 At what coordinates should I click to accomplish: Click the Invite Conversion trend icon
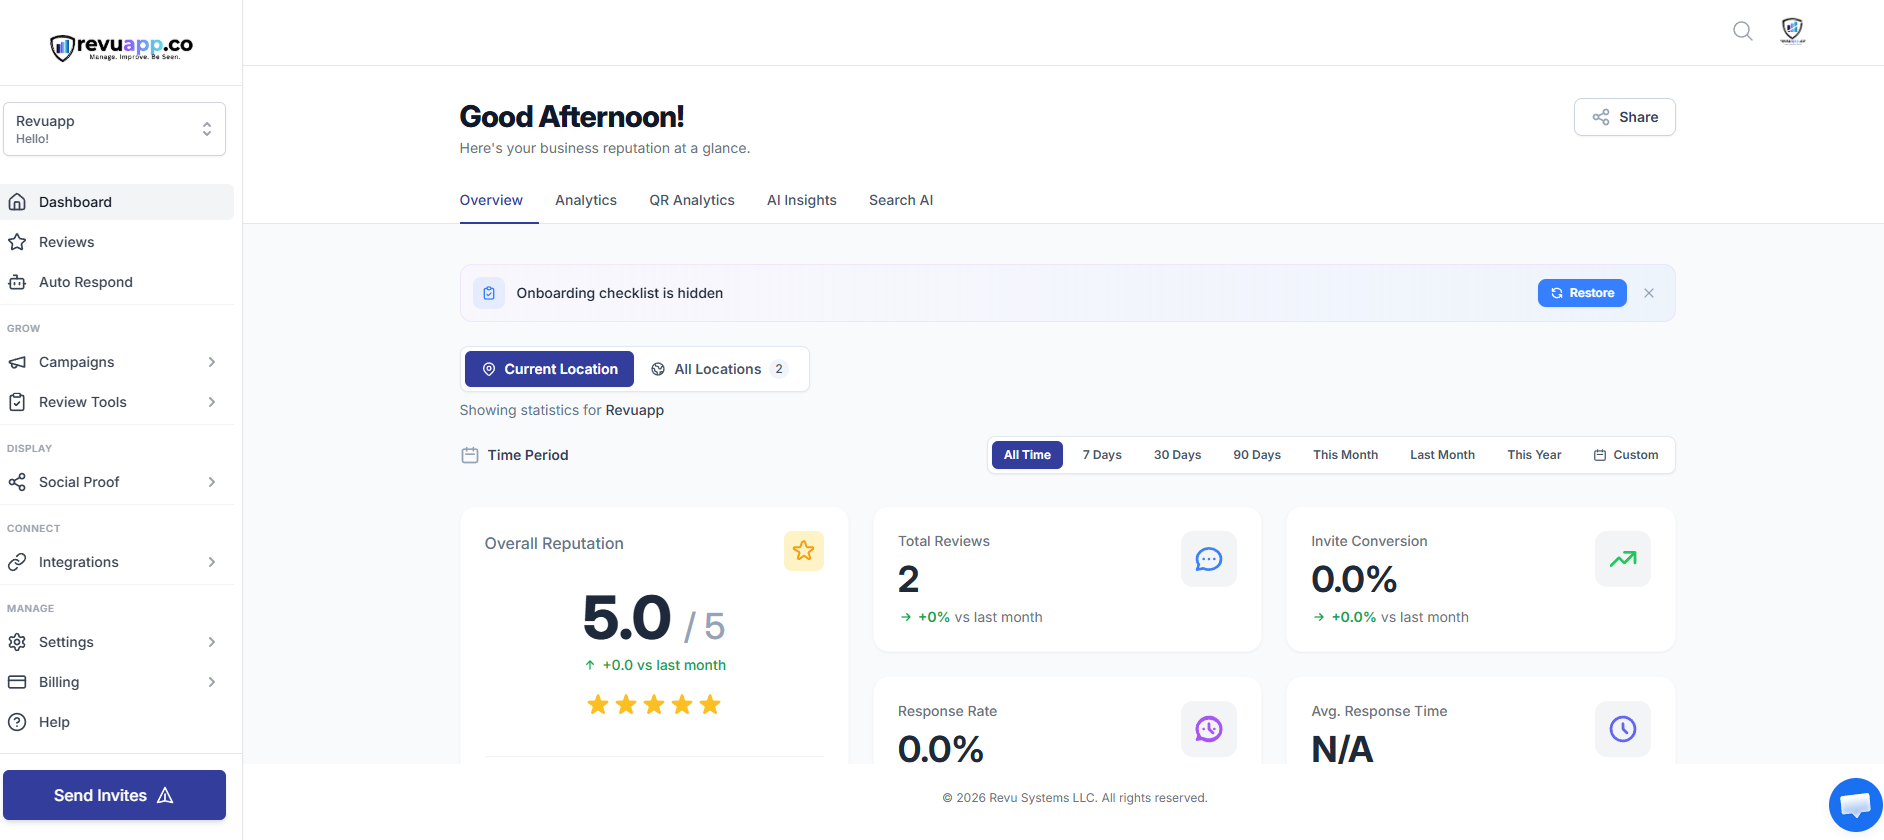click(x=1623, y=559)
